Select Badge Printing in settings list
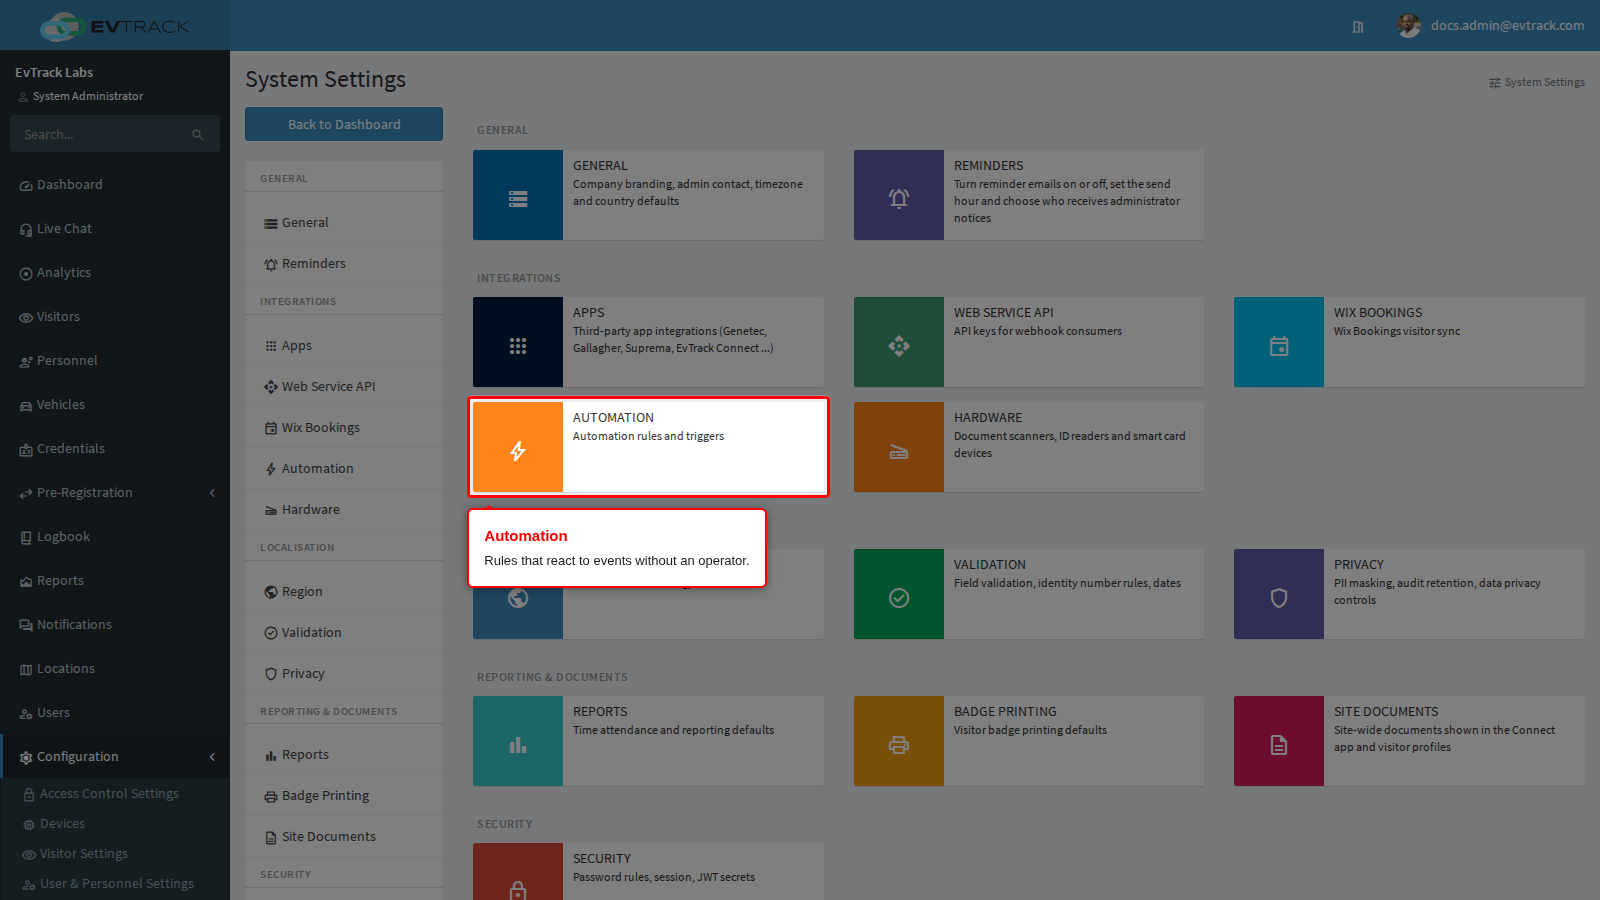Image resolution: width=1600 pixels, height=900 pixels. click(x=344, y=796)
